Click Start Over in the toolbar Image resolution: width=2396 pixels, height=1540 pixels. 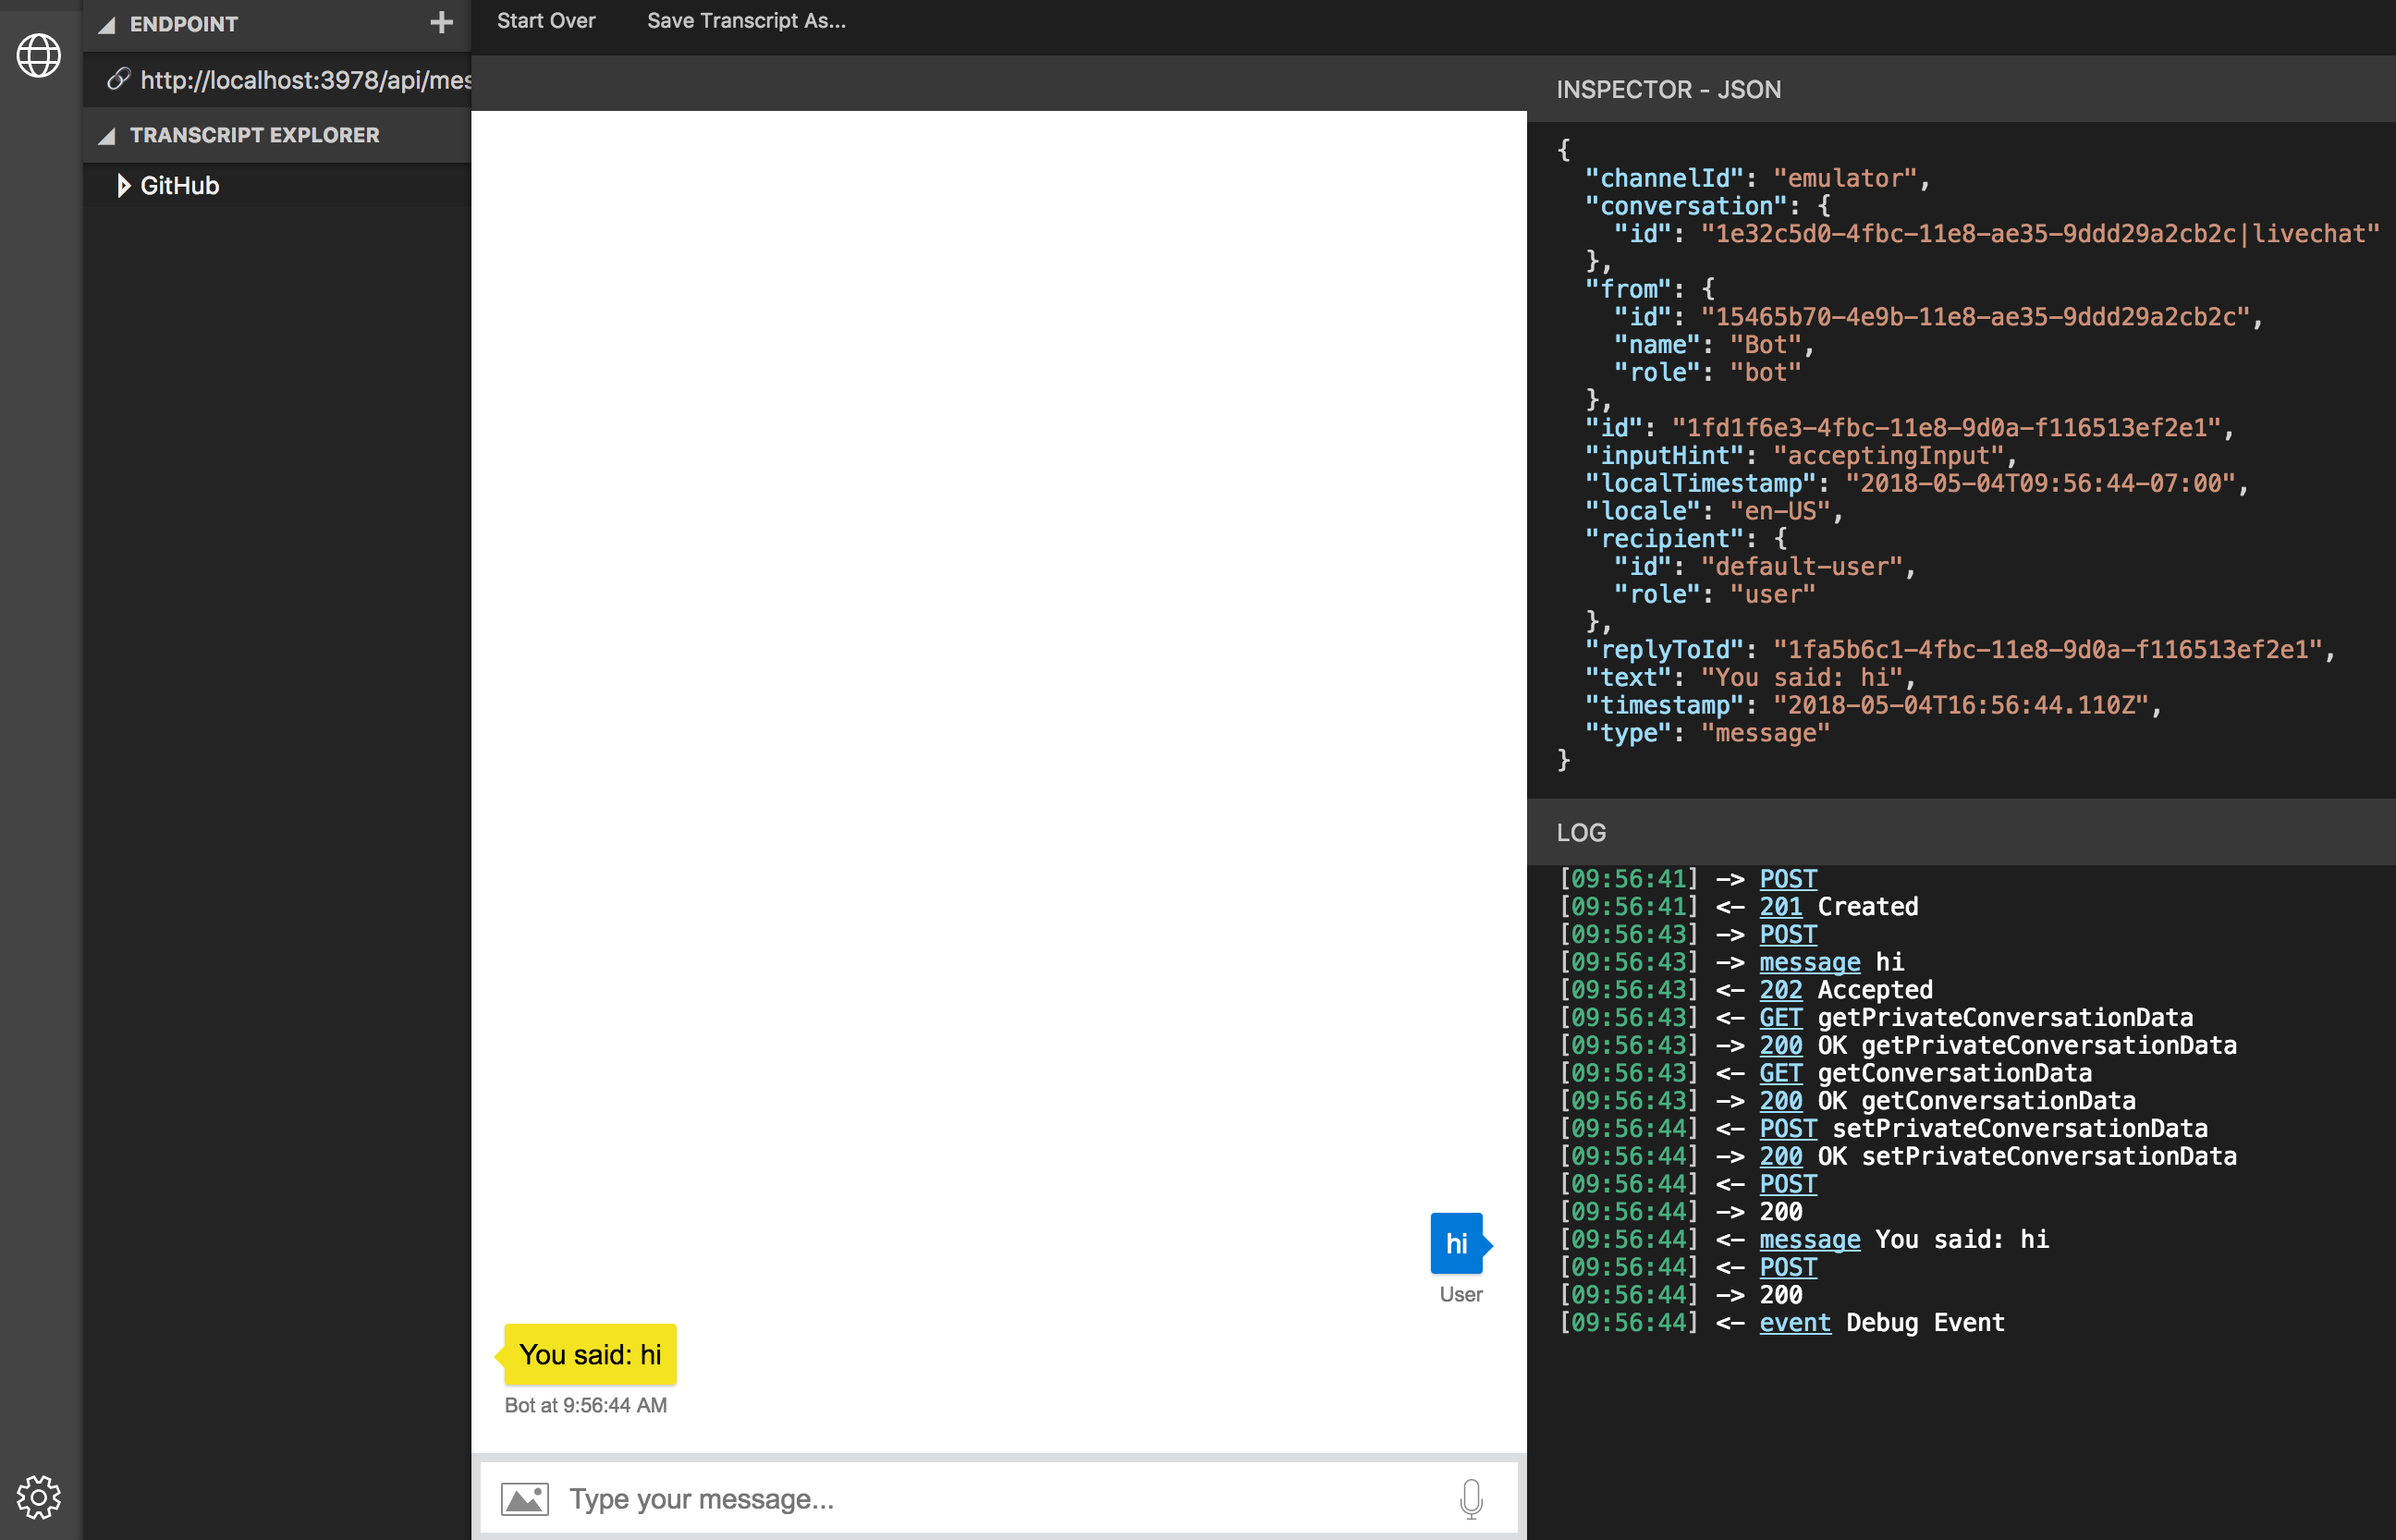pyautogui.click(x=545, y=21)
